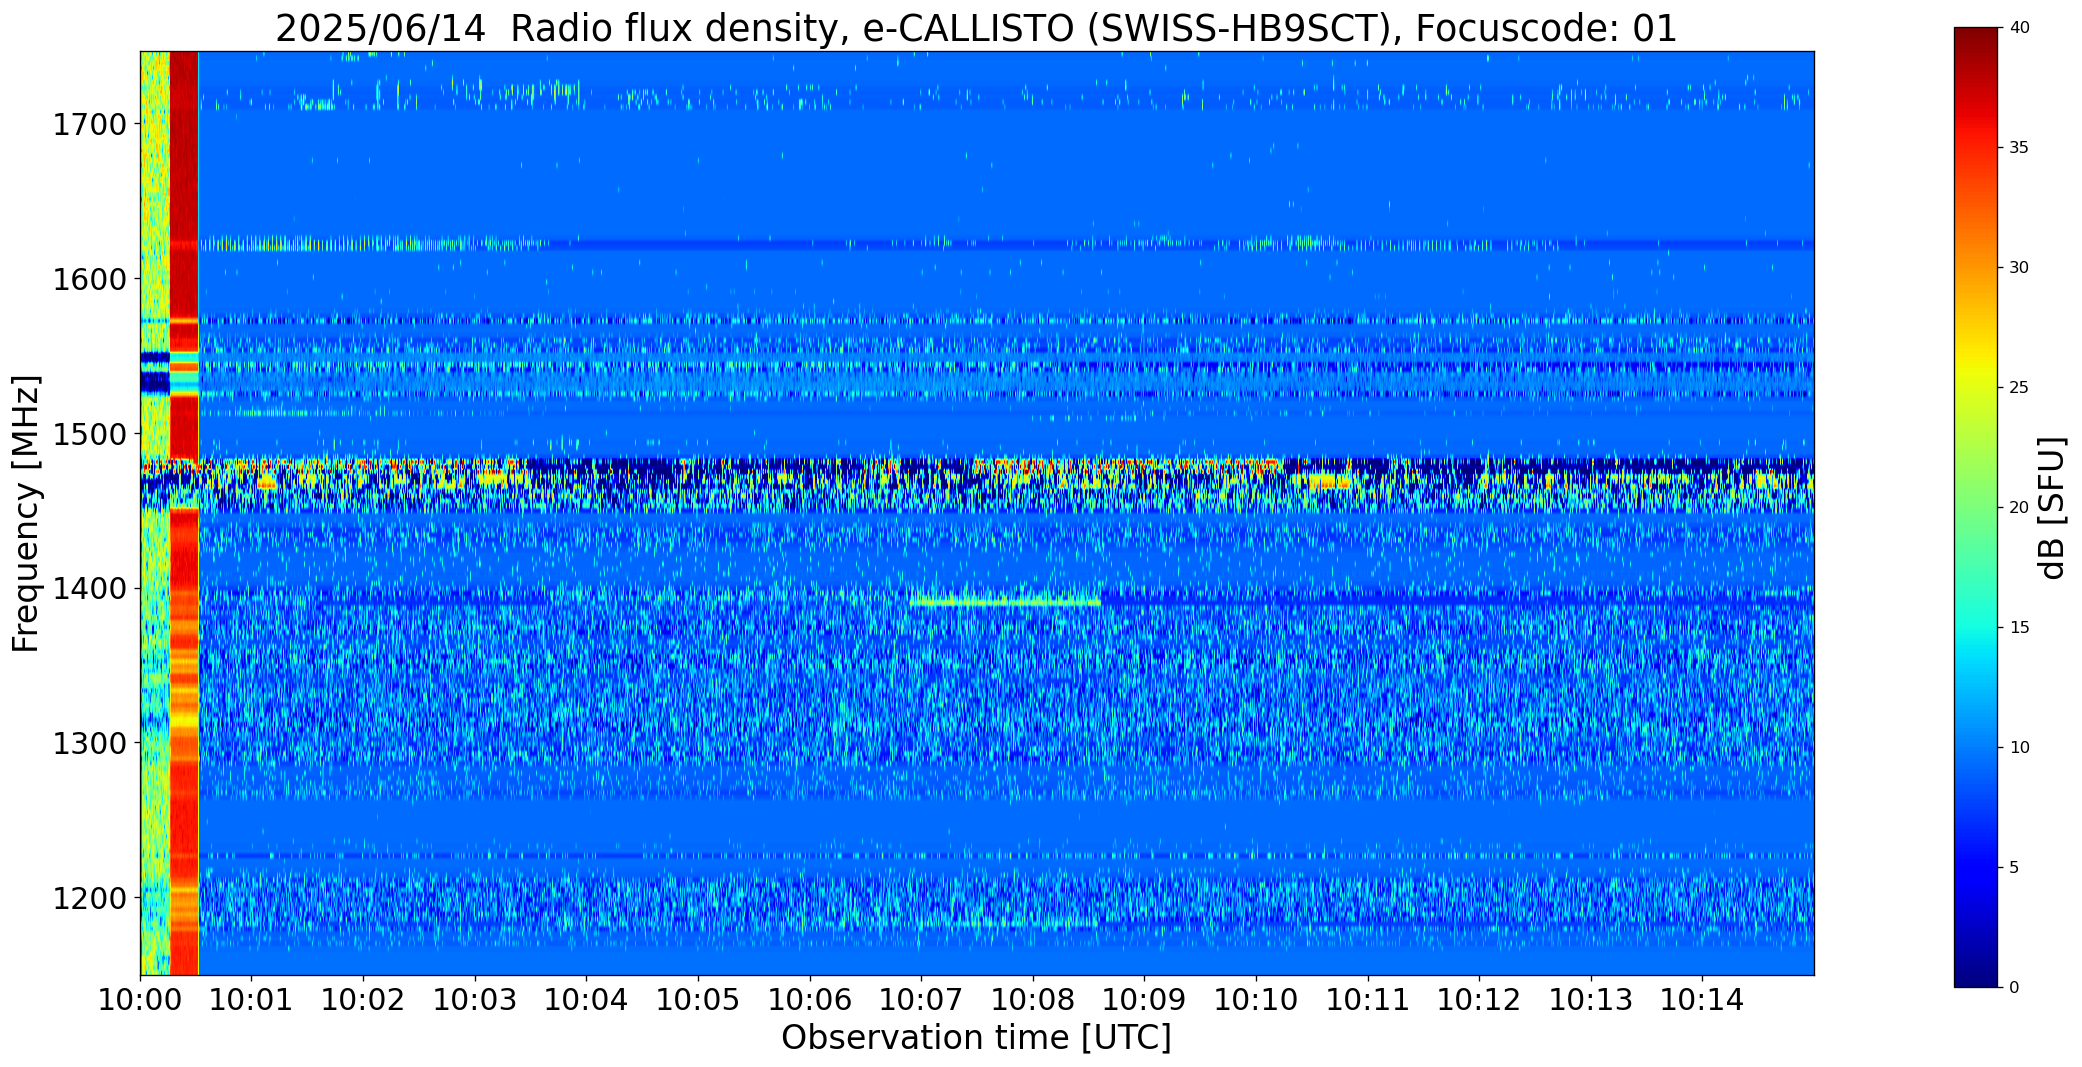Viewport: 2082px width, 1067px height.
Task: Click the 10:00 time tick label
Action: coord(140,1000)
